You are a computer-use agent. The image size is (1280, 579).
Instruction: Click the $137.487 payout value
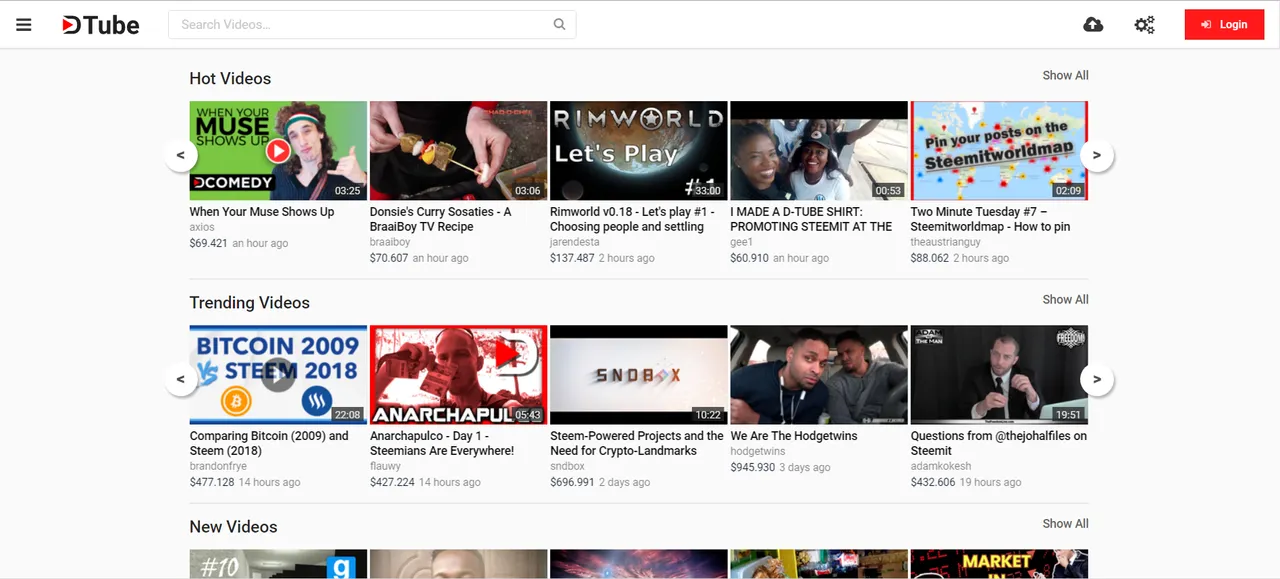pyautogui.click(x=572, y=258)
